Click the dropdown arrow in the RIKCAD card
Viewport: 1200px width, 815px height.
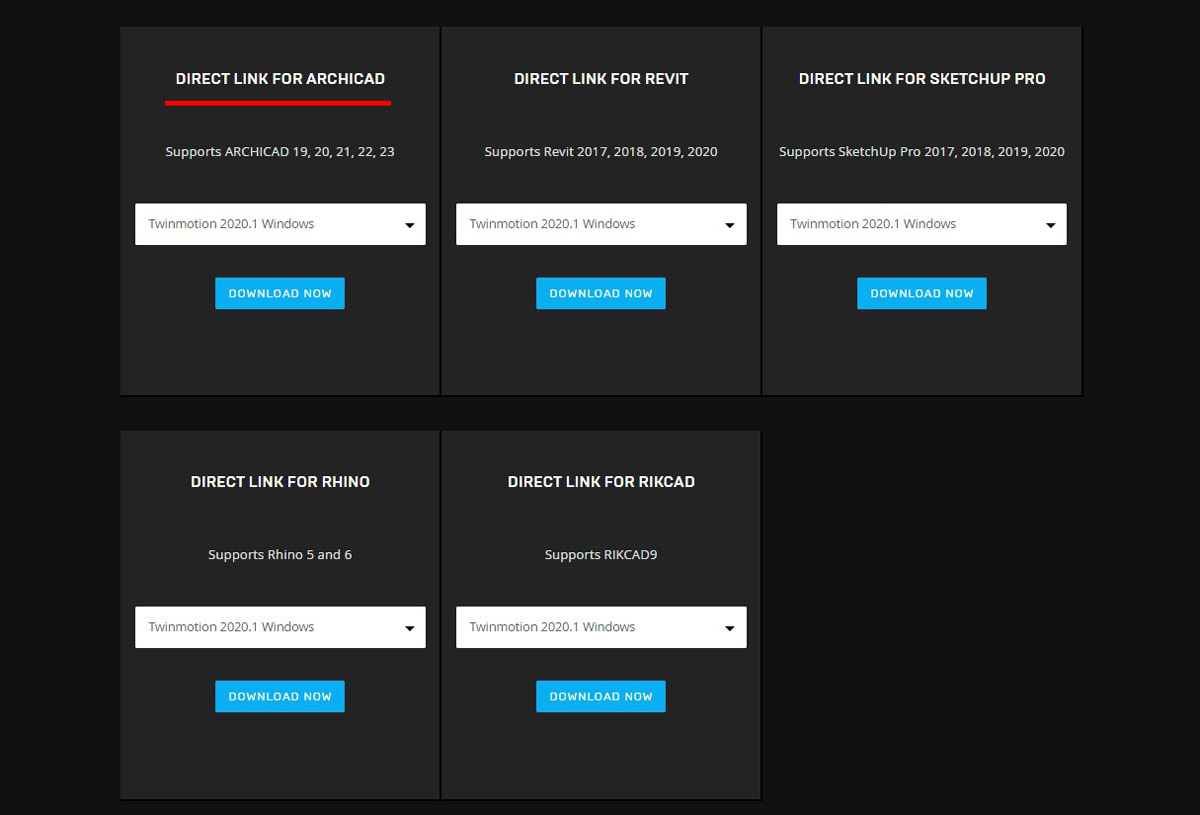point(730,629)
